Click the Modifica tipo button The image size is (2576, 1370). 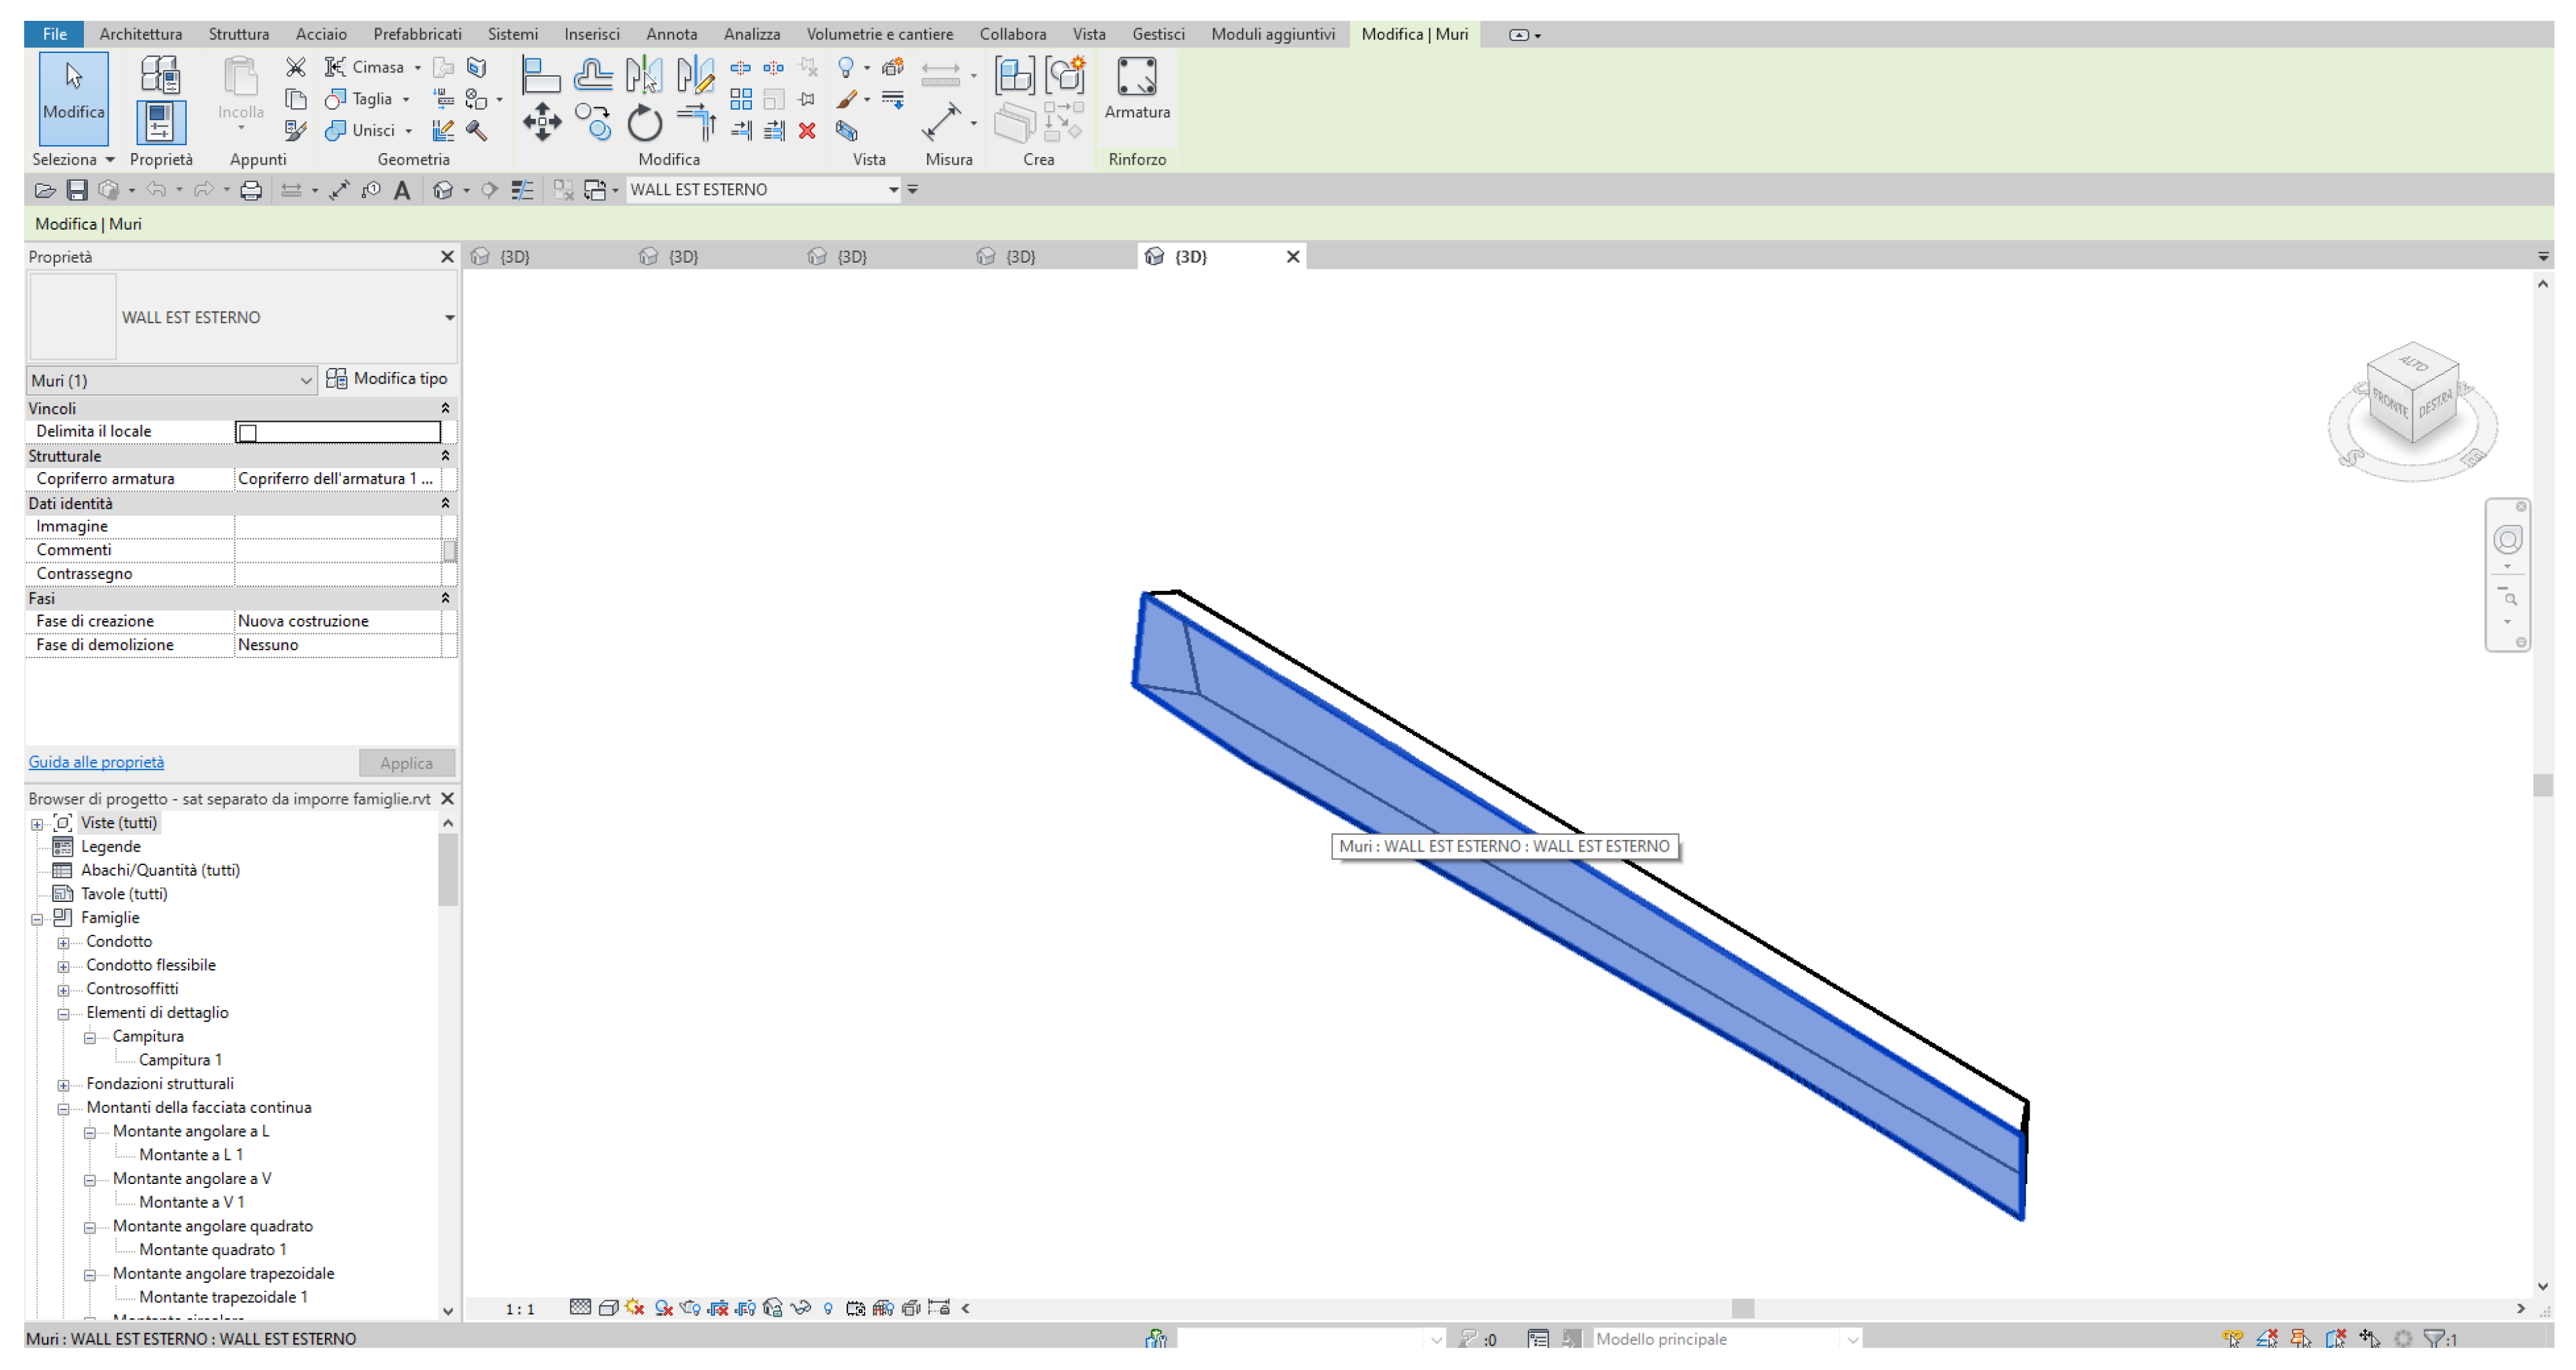tap(387, 379)
